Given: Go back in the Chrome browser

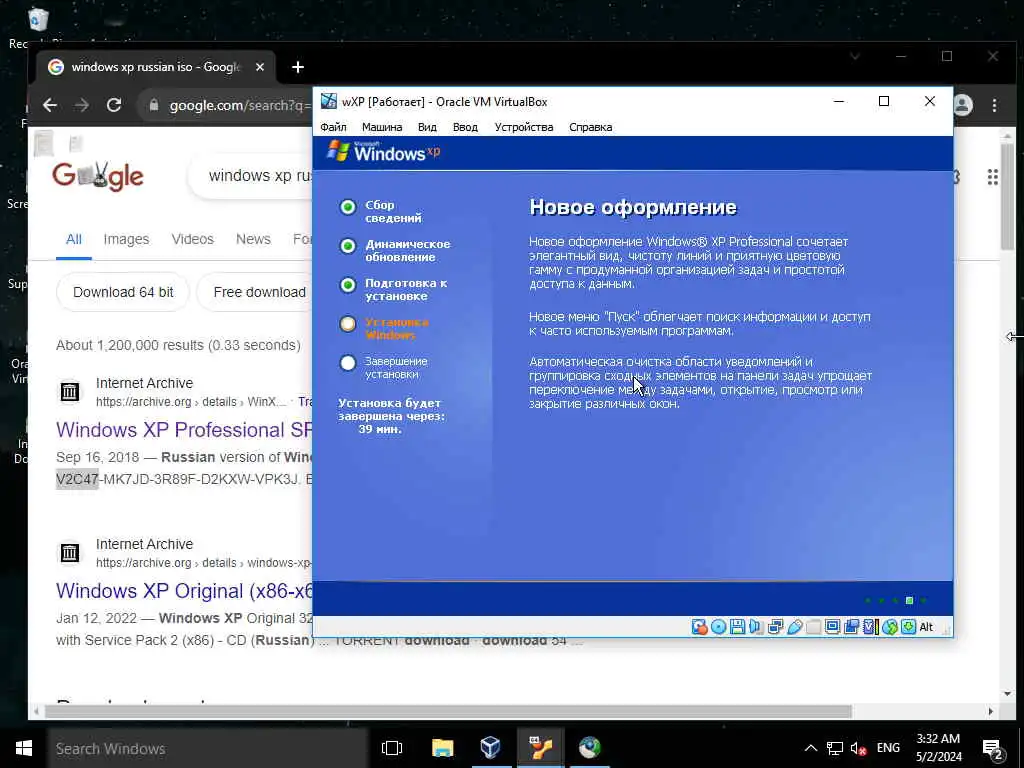Looking at the screenshot, I should pyautogui.click(x=50, y=105).
